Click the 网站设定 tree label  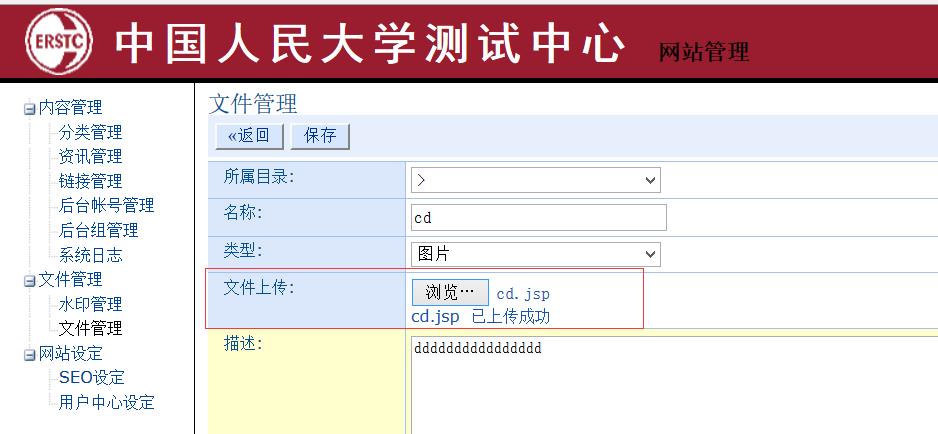coord(70,354)
